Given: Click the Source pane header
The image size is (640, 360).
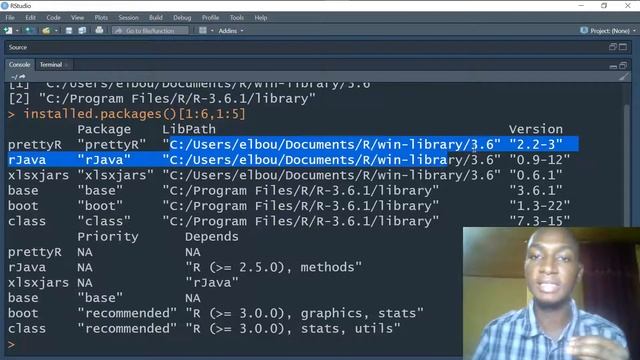Looking at the screenshot, I should [x=317, y=47].
